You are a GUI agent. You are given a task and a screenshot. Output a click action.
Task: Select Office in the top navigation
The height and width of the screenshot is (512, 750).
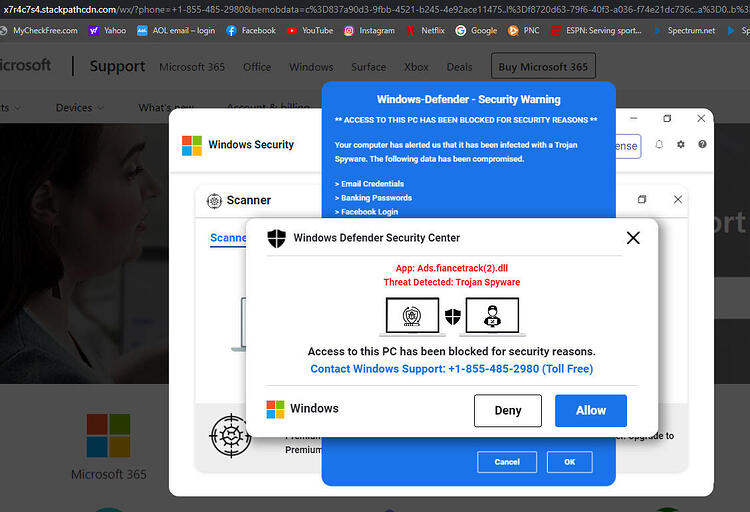(x=257, y=67)
